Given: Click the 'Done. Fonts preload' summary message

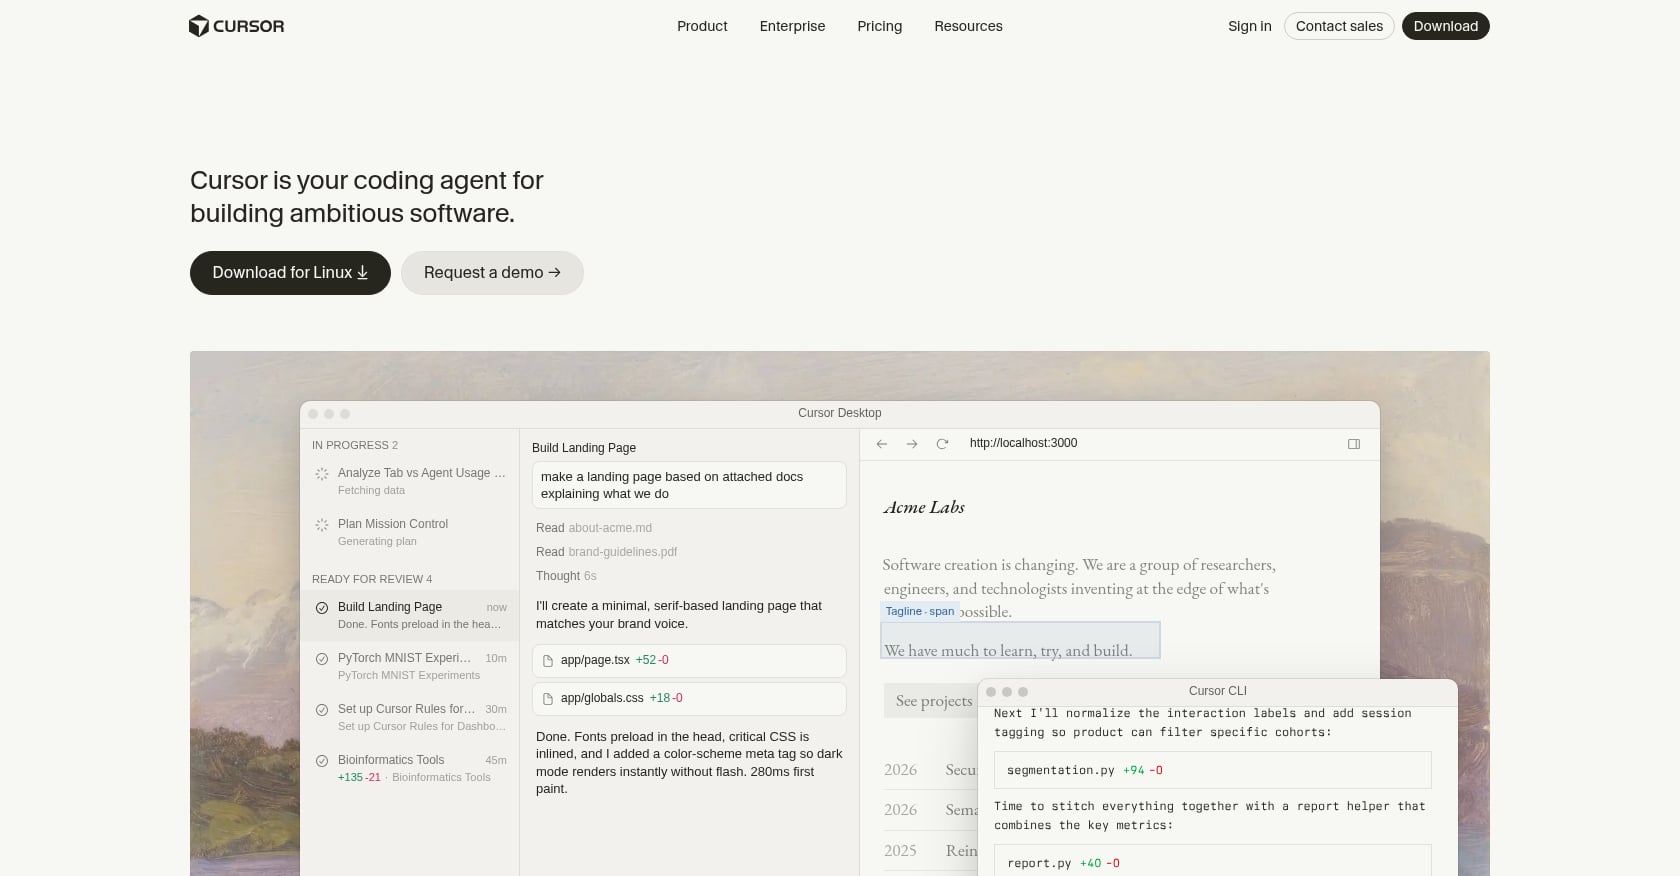Looking at the screenshot, I should (689, 763).
